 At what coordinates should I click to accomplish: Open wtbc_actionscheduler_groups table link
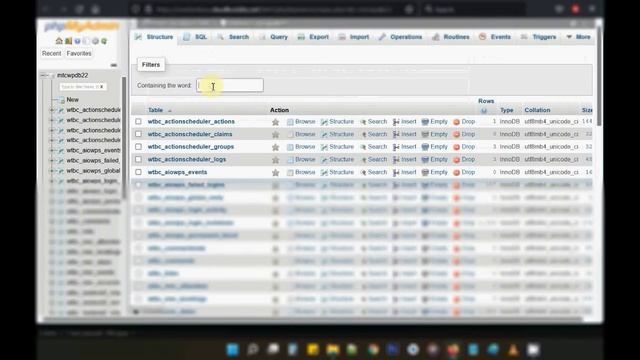pyautogui.click(x=191, y=147)
